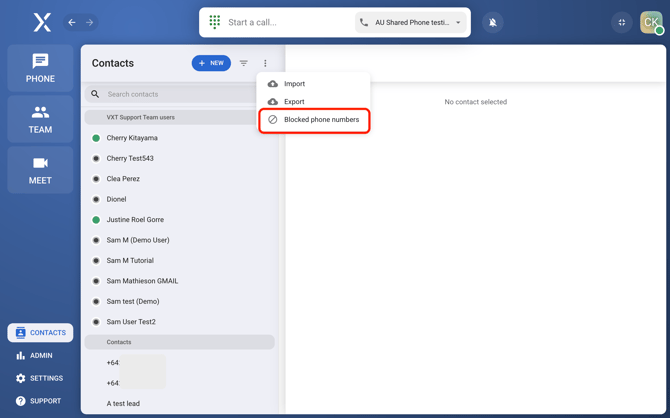The width and height of the screenshot is (670, 418).
Task: Open the PHONE section
Action: click(40, 68)
